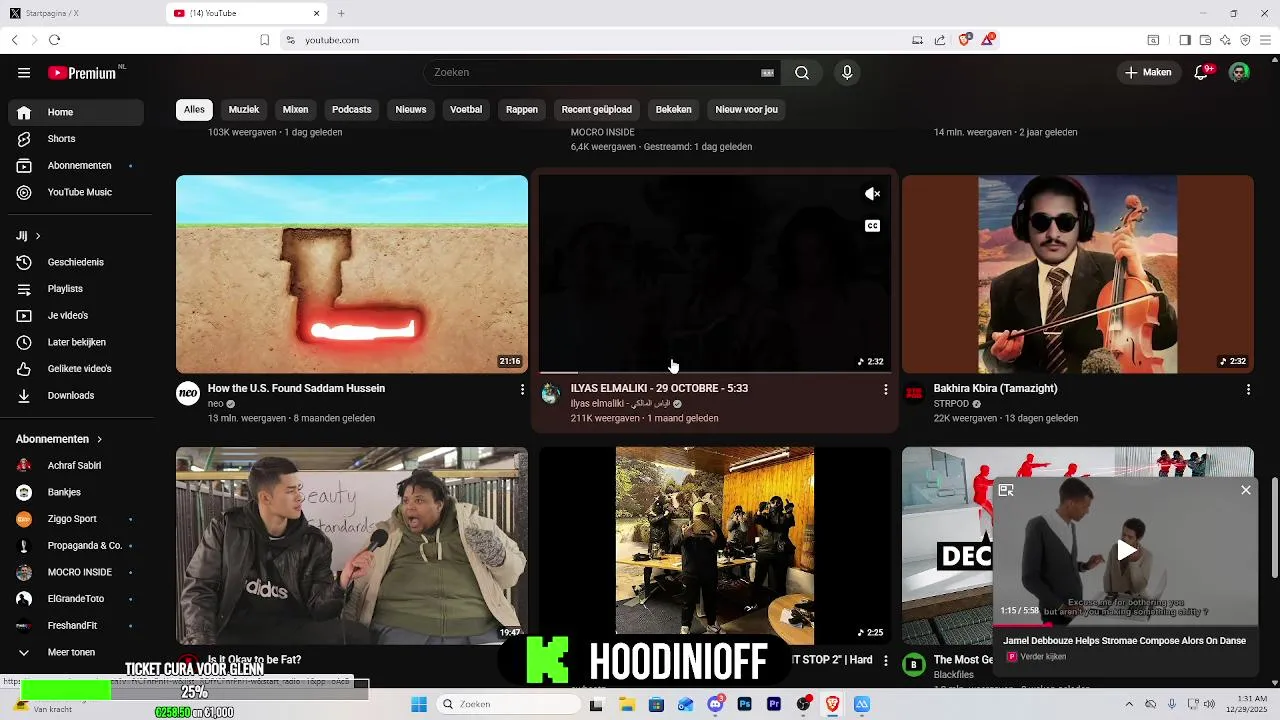Open options menu for Saddam Hussein video
The image size is (1280, 720).
point(522,389)
